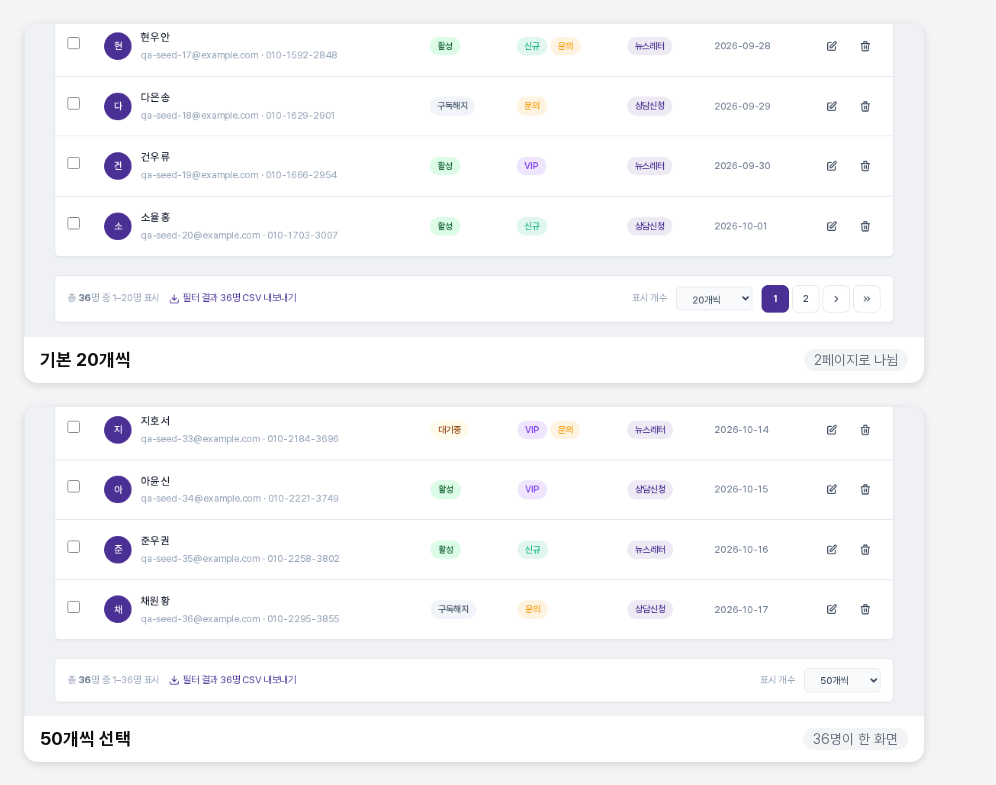The height and width of the screenshot is (785, 996).
Task: Check the 아윤신 row checkbox
Action: coord(74,486)
